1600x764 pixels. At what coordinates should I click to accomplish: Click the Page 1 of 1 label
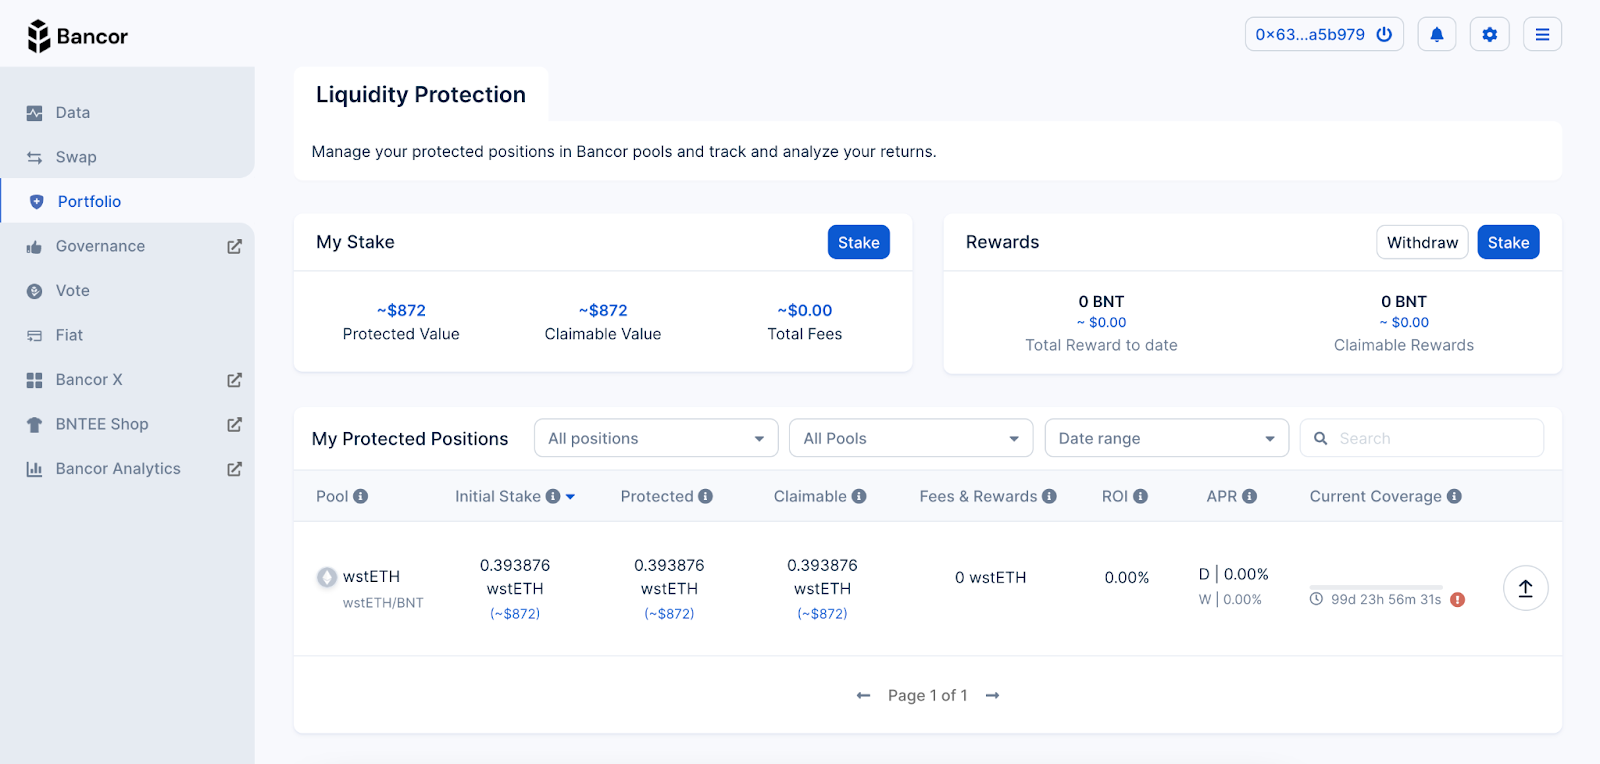tap(928, 695)
